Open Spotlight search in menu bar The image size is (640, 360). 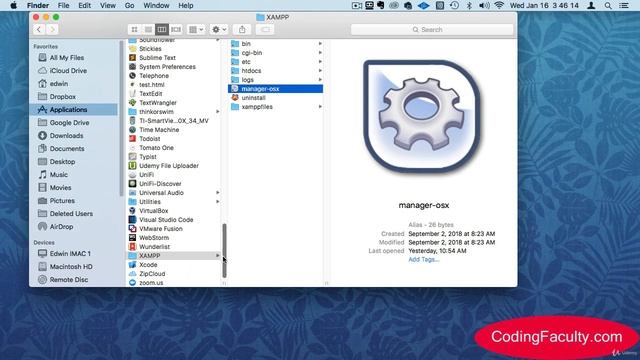click(608, 5)
